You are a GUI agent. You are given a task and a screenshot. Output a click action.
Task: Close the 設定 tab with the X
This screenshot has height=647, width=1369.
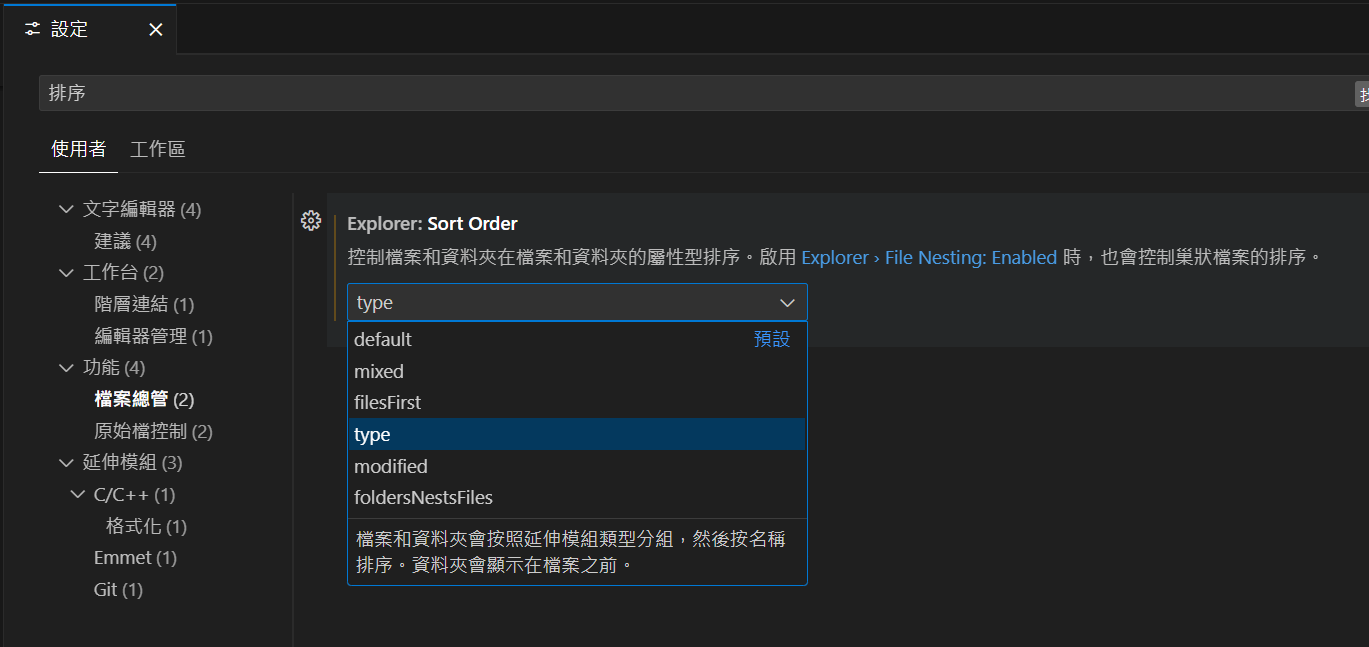pos(156,30)
